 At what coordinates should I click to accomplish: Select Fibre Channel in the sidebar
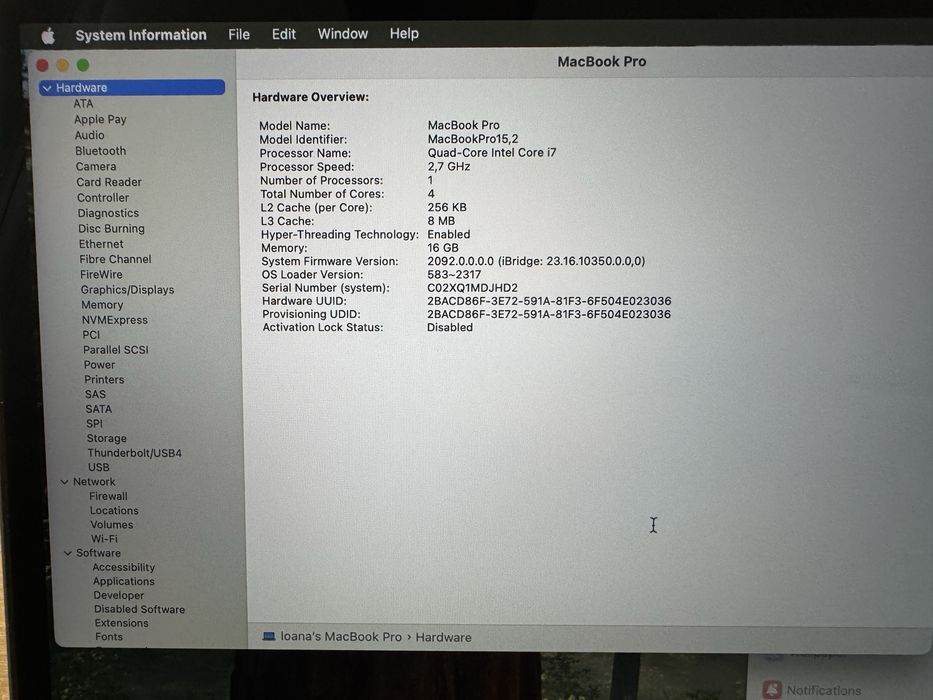click(x=115, y=260)
